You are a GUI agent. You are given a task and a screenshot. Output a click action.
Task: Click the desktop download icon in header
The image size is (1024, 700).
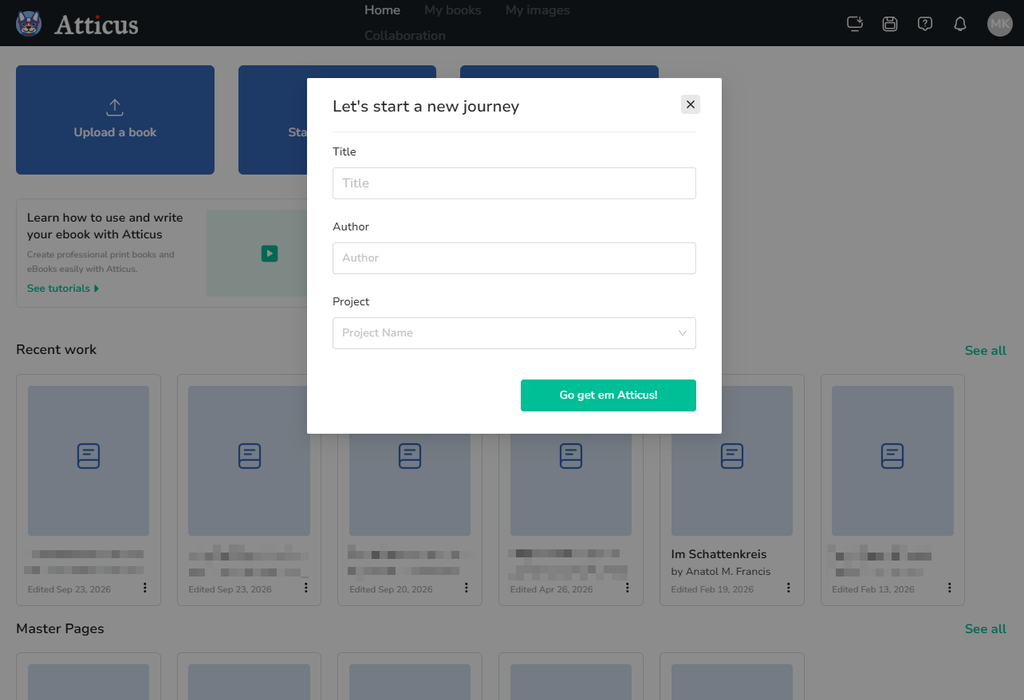coord(855,24)
